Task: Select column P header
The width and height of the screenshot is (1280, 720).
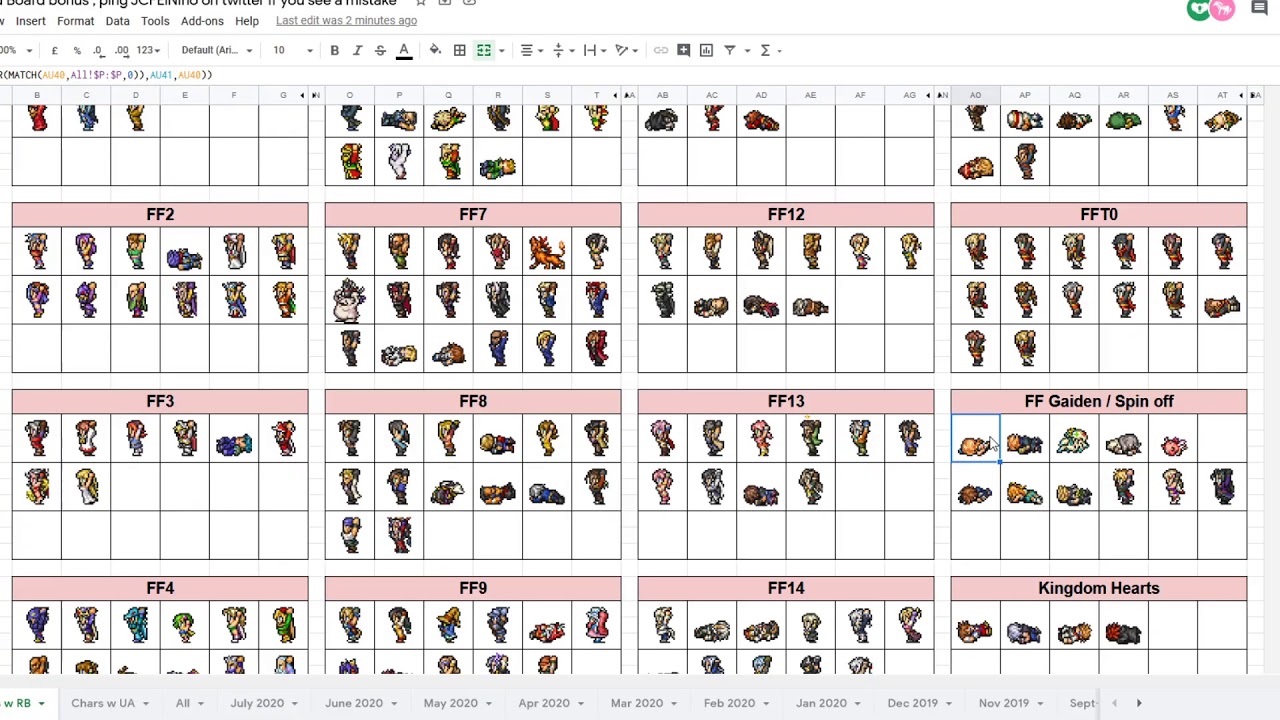Action: click(399, 95)
